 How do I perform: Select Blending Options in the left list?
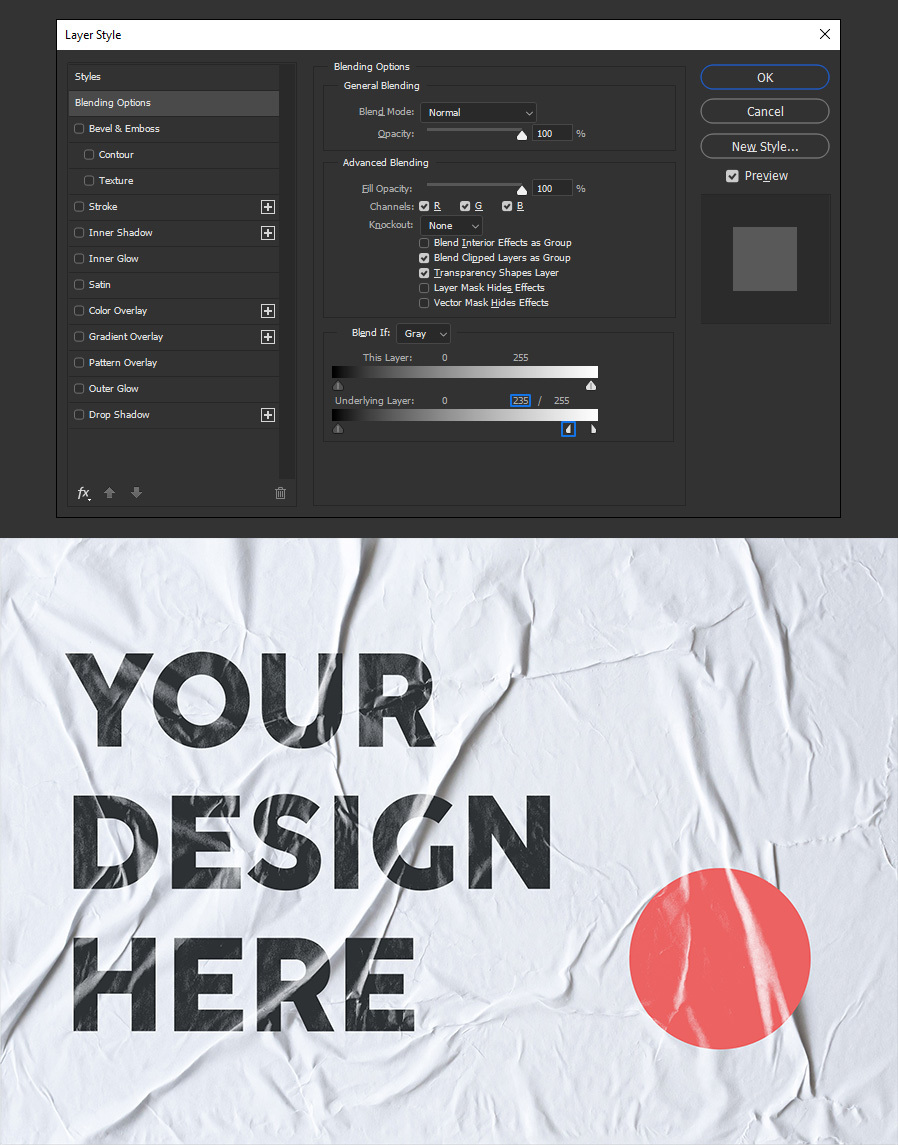tap(174, 103)
